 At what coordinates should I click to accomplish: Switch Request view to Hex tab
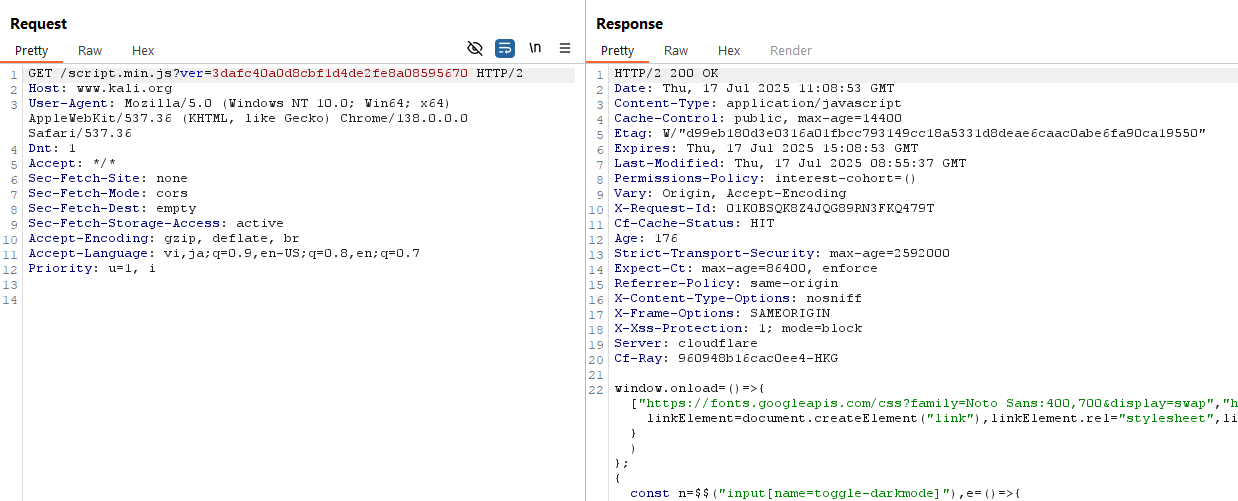click(x=143, y=50)
